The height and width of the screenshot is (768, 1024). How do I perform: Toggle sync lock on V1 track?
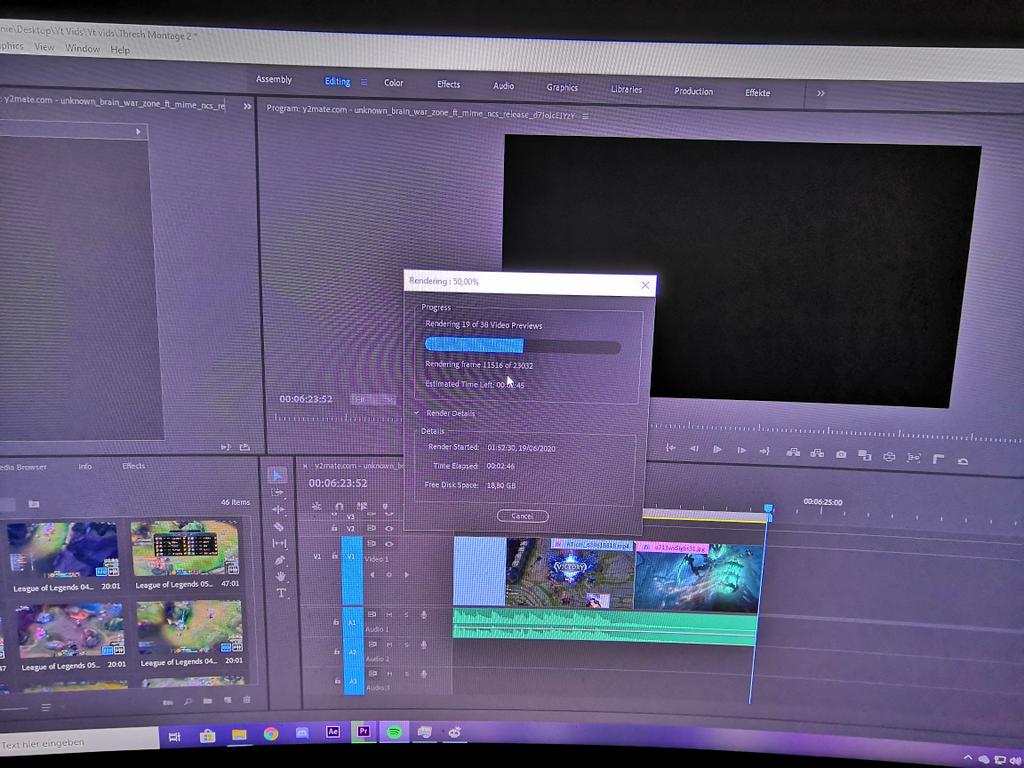click(x=372, y=543)
